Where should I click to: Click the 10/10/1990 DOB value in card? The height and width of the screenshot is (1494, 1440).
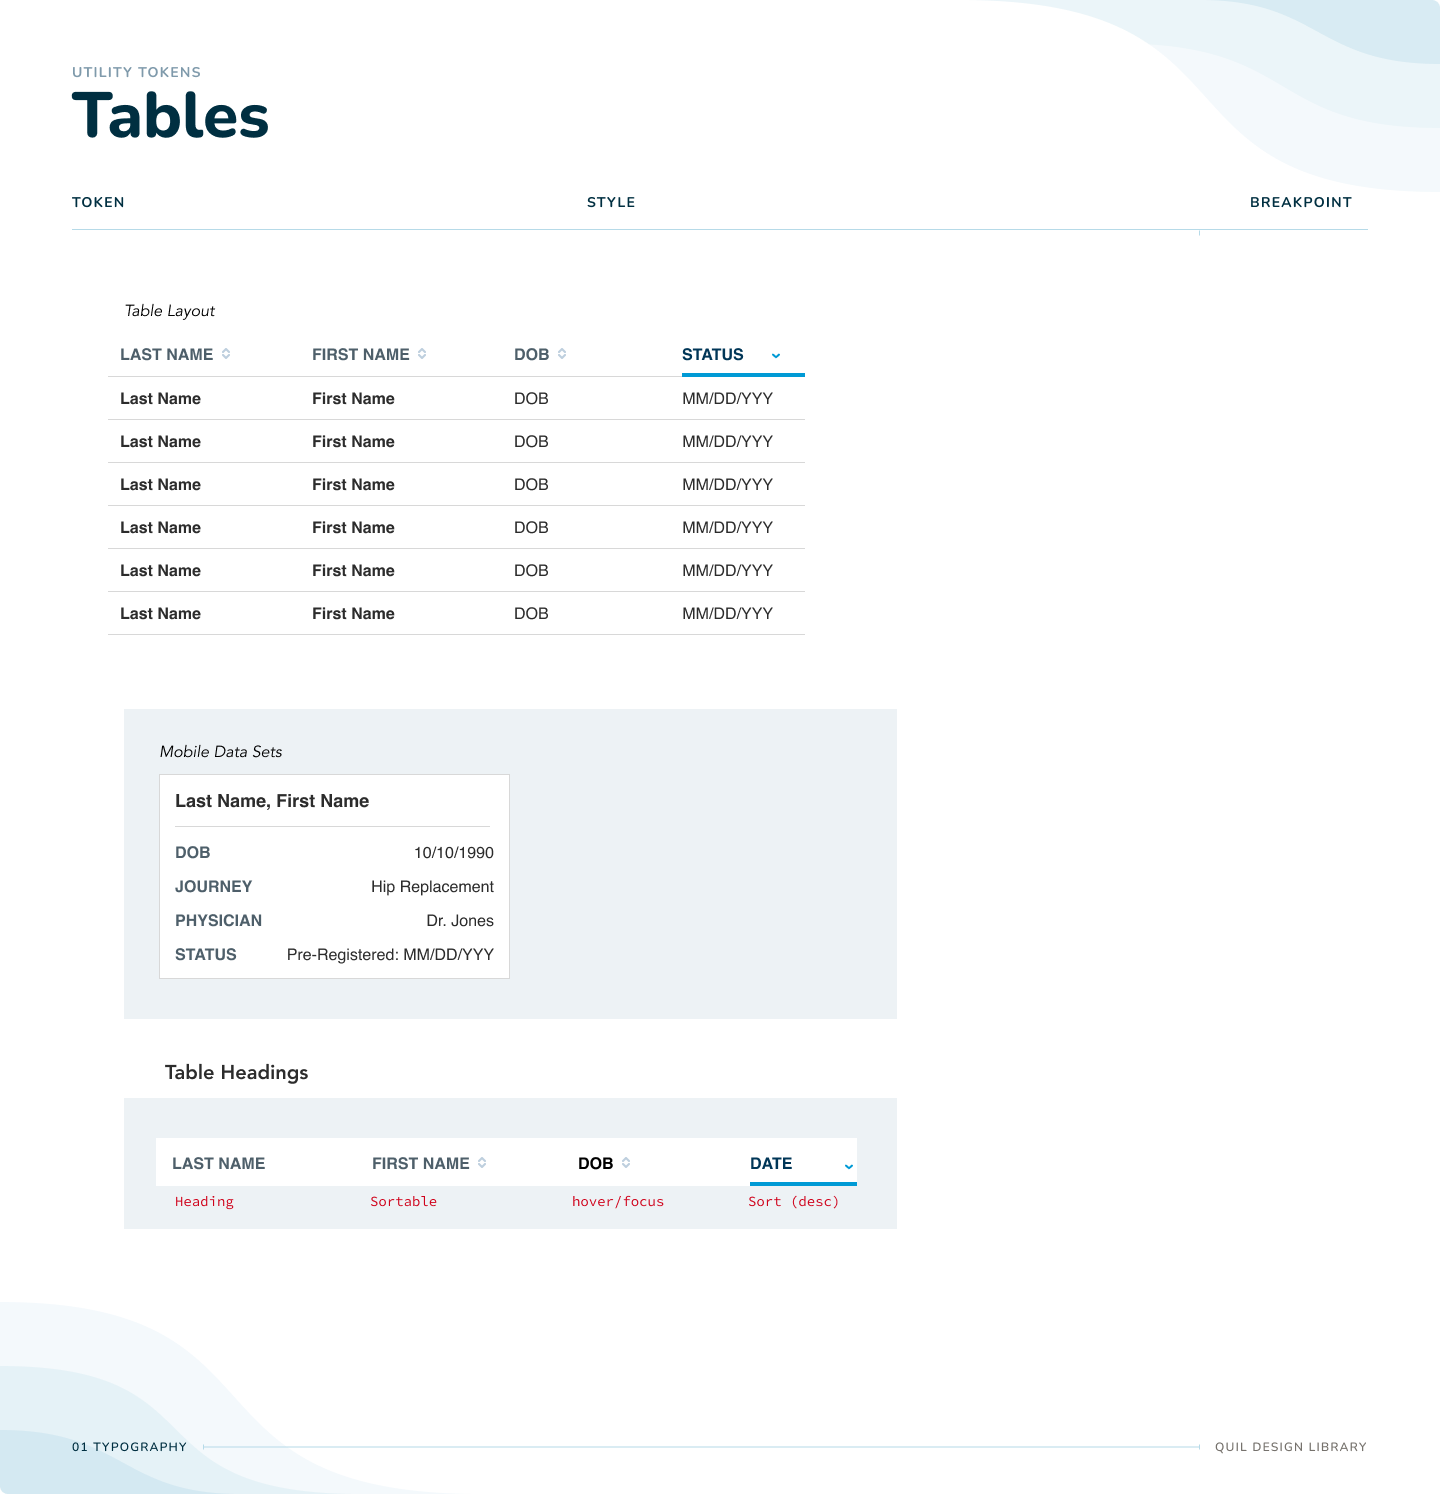click(454, 853)
